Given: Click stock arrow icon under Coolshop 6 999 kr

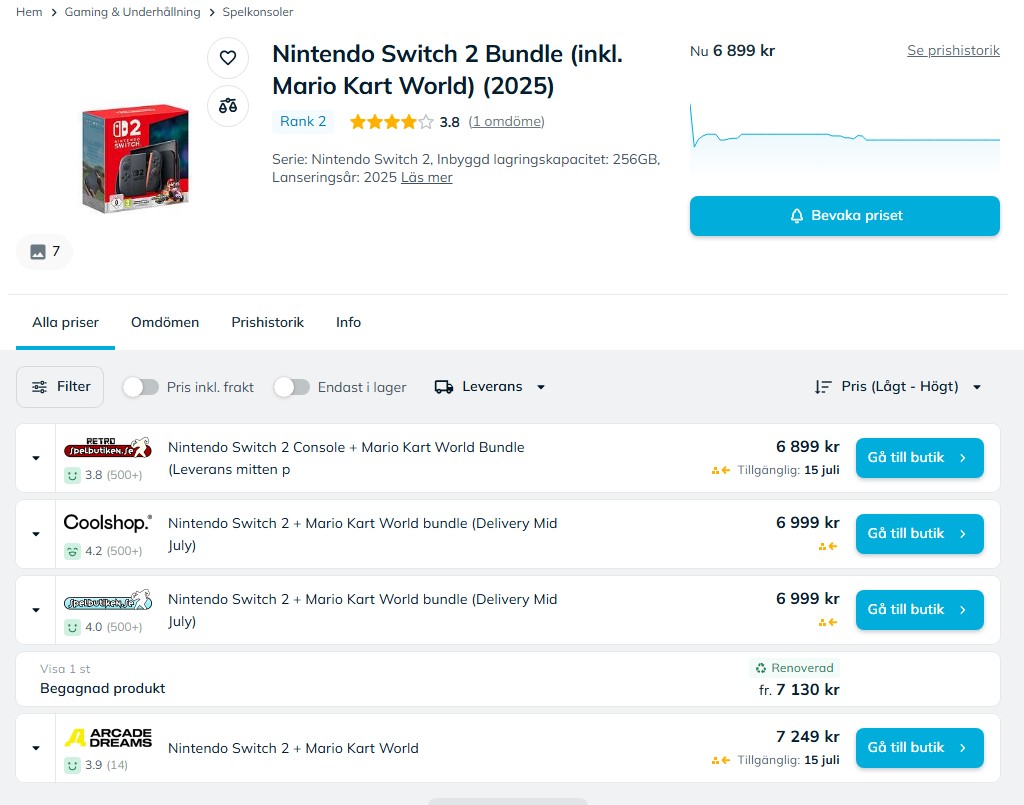Looking at the screenshot, I should (x=828, y=546).
